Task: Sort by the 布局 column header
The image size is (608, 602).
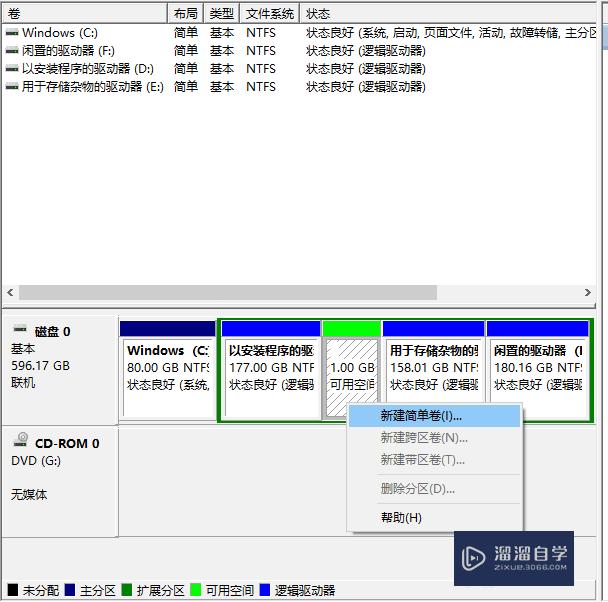Action: click(185, 14)
